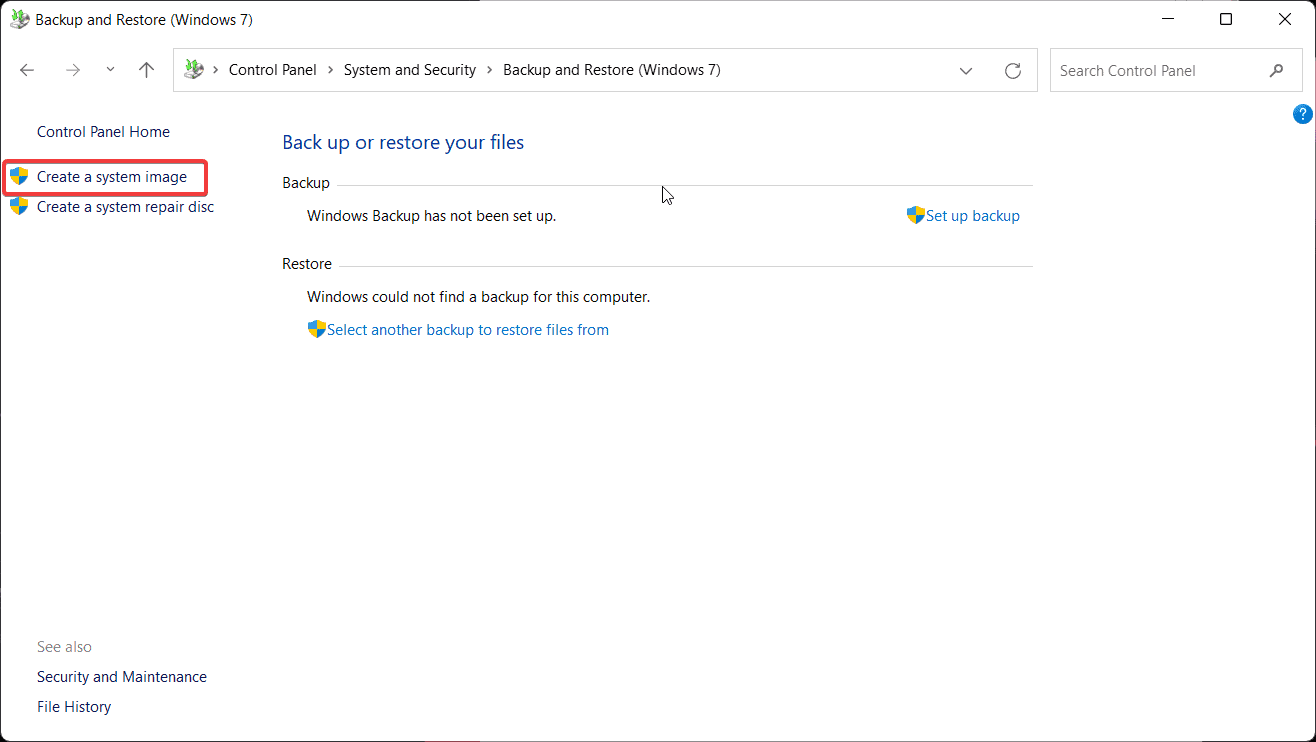Select Backup and Restore (Windows 7) breadcrumb
The height and width of the screenshot is (742, 1316).
(611, 70)
